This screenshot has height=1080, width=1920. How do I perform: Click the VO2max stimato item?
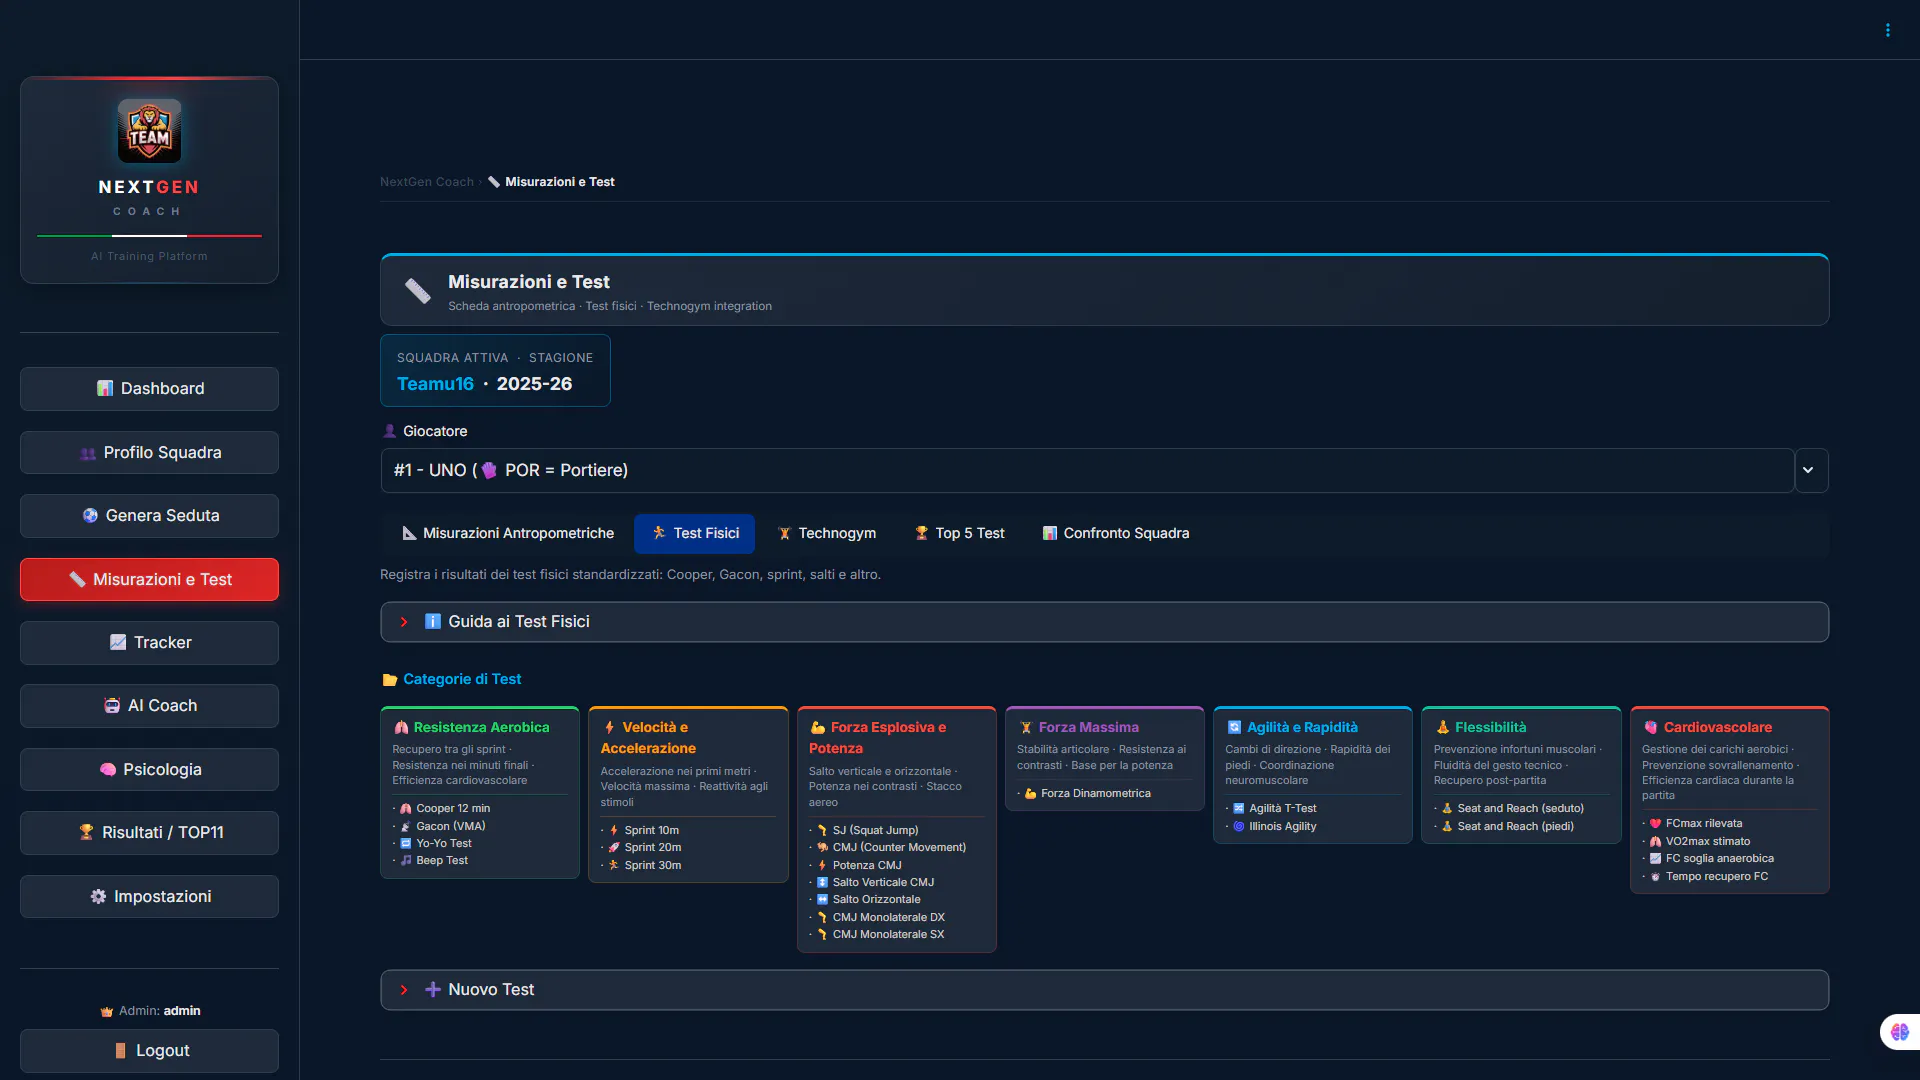point(1699,842)
